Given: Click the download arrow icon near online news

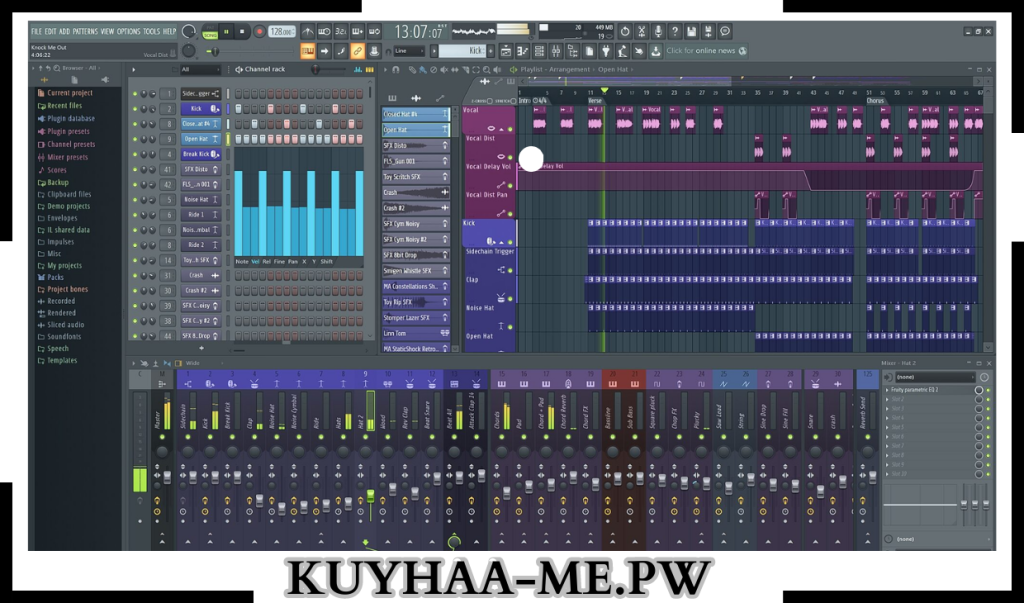Looking at the screenshot, I should tap(655, 51).
